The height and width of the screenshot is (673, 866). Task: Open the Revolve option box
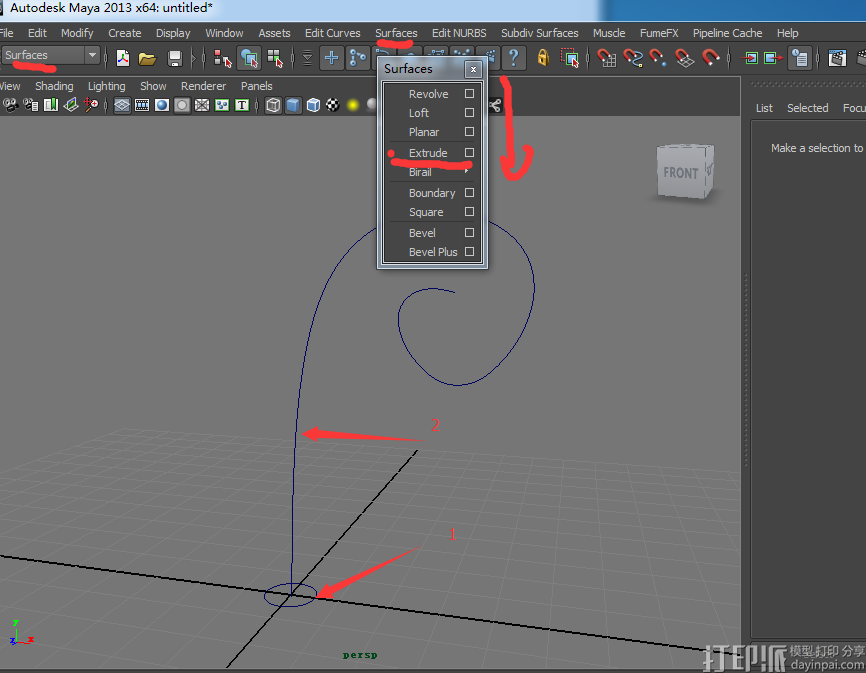pos(469,94)
